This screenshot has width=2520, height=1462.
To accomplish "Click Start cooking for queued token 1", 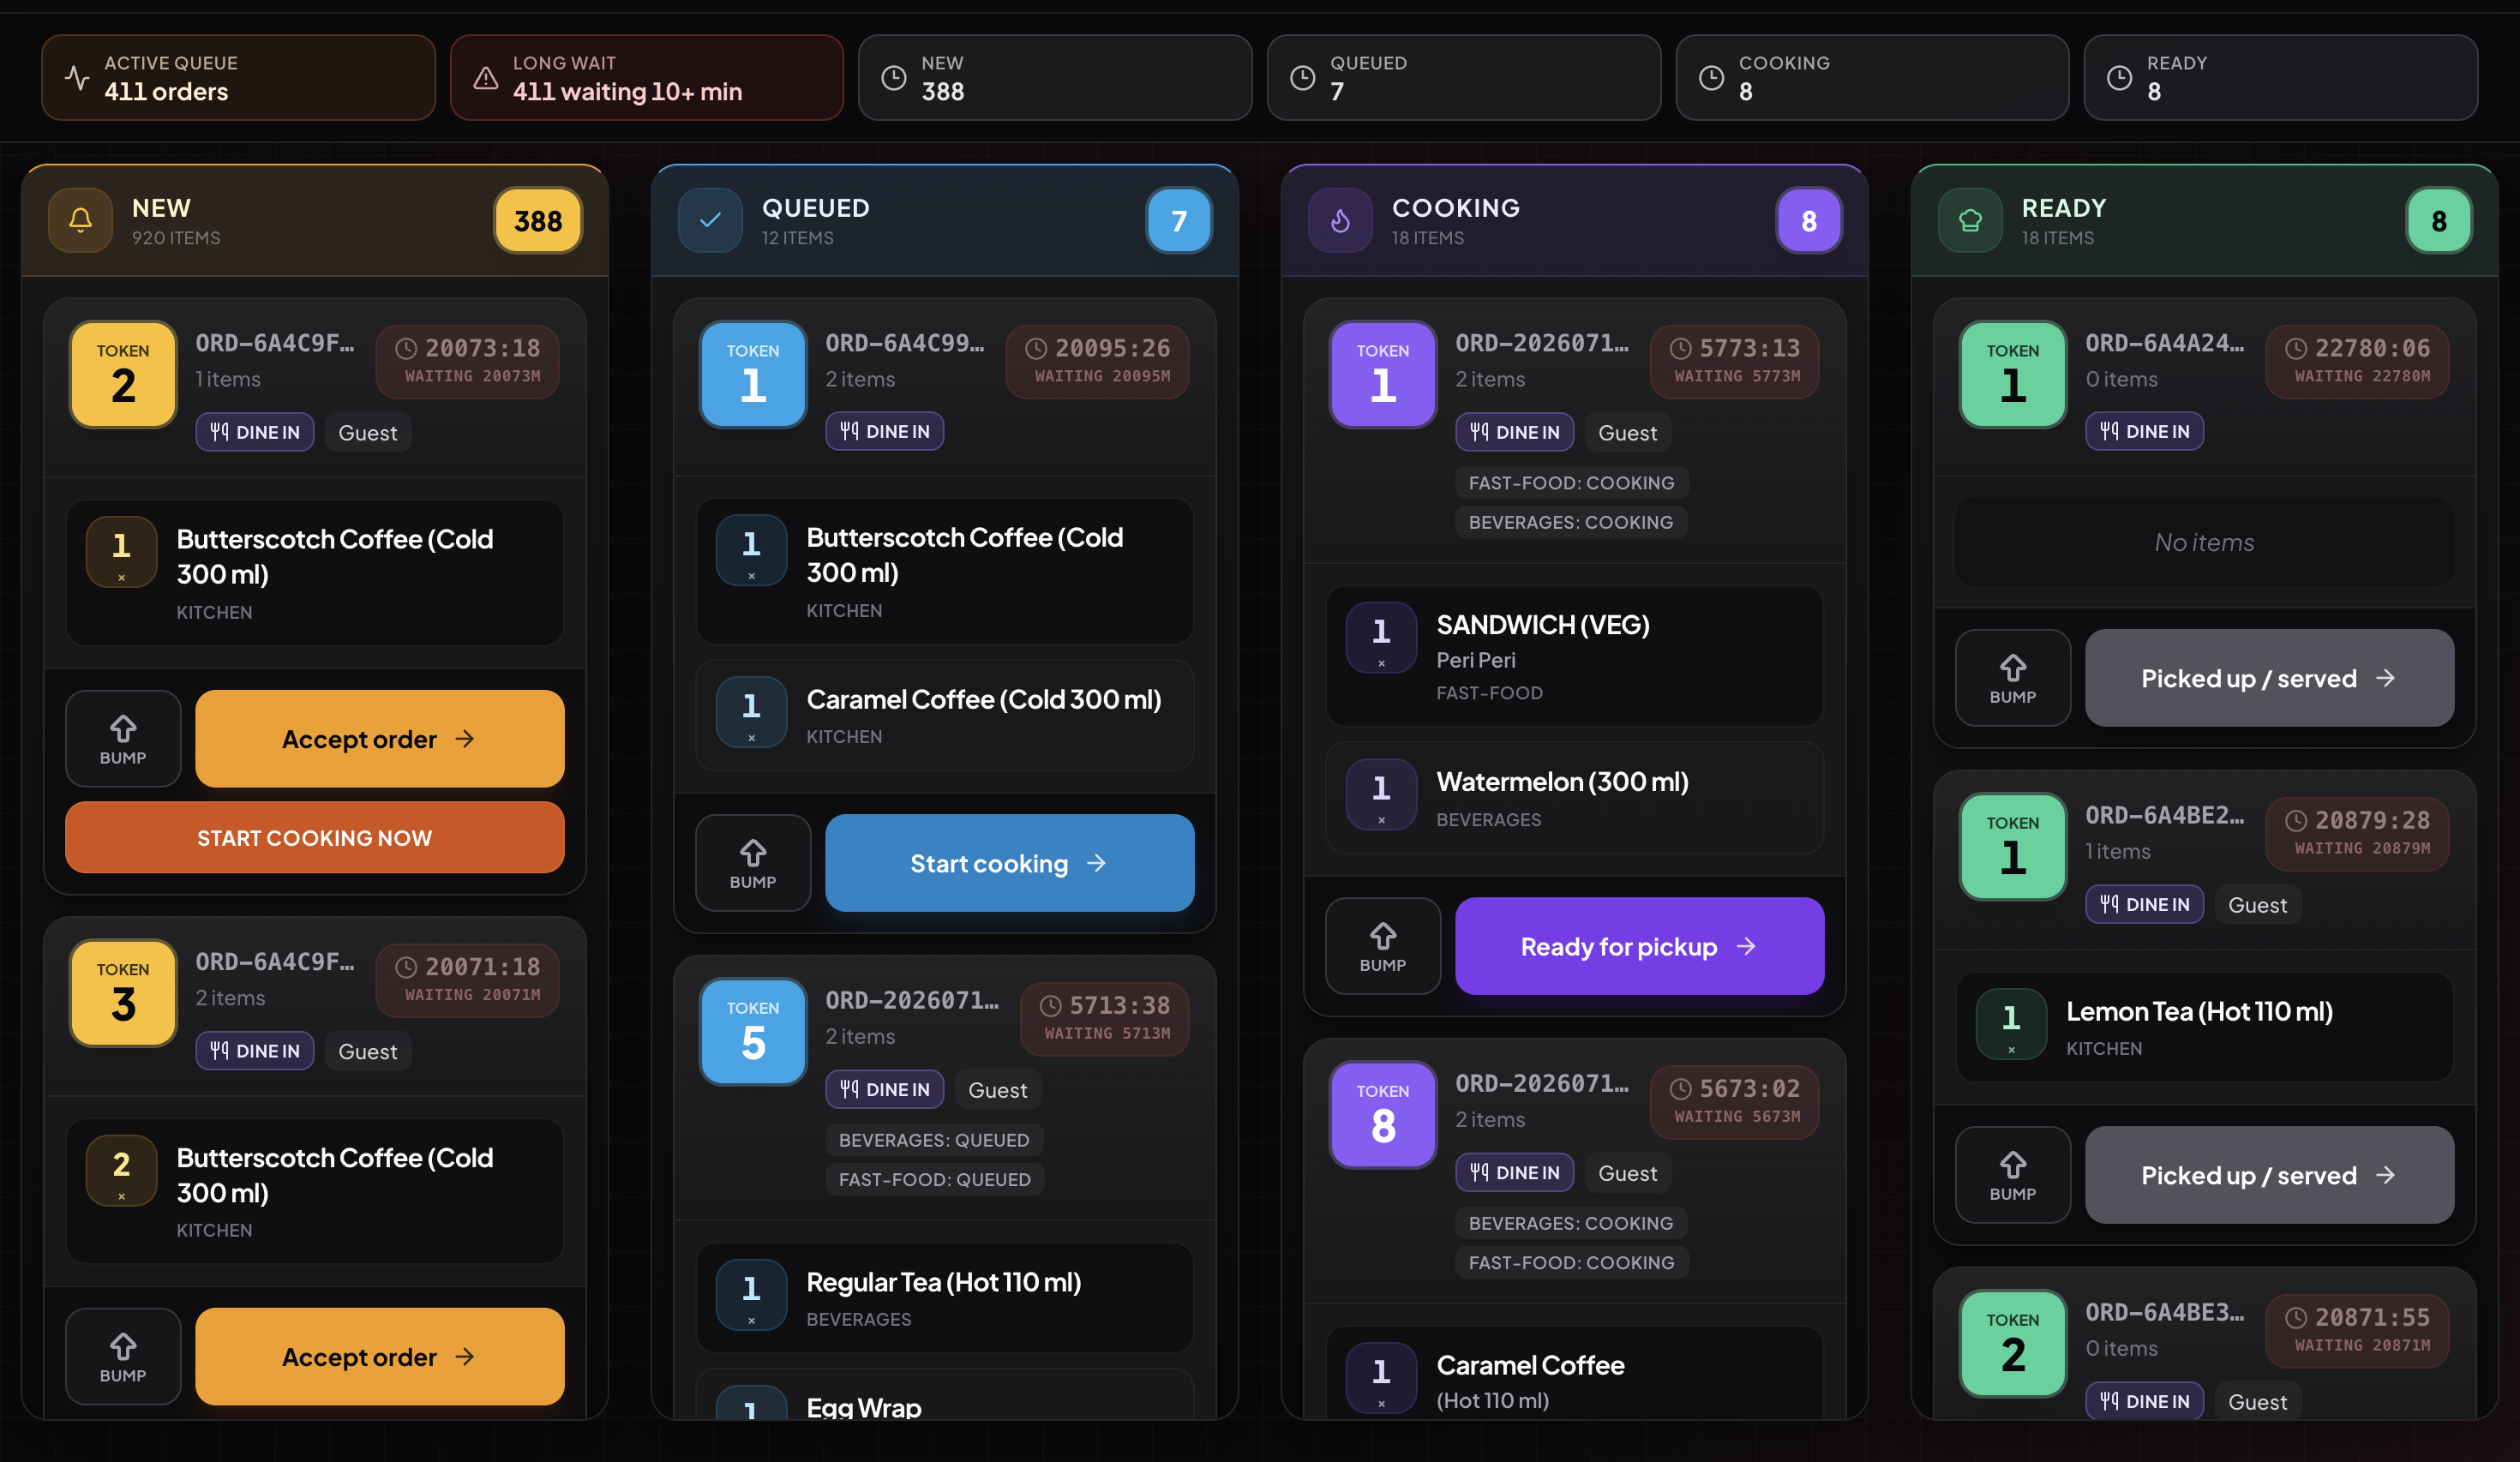I will 1010,863.
